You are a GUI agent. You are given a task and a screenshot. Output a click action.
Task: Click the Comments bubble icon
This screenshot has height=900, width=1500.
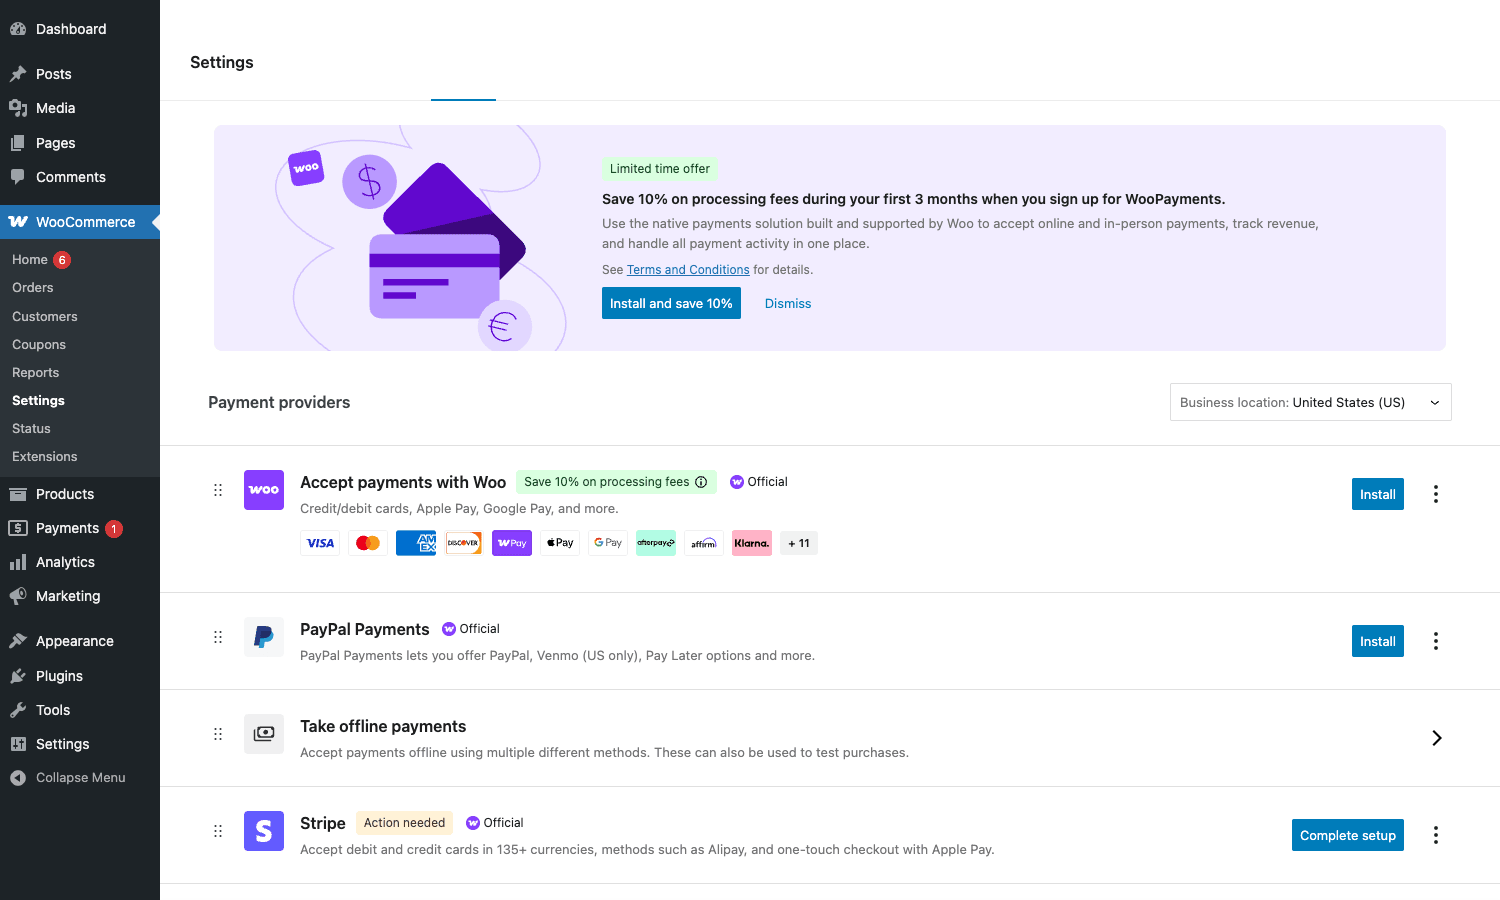tap(18, 177)
